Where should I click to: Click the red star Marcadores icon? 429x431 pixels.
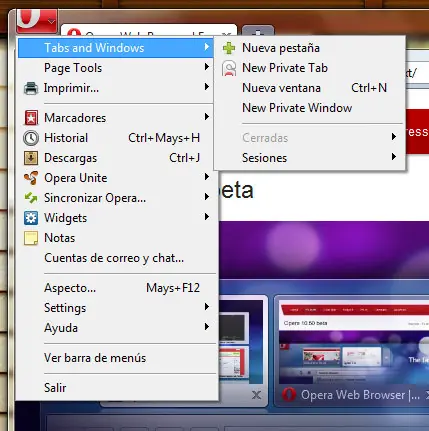pos(31,118)
